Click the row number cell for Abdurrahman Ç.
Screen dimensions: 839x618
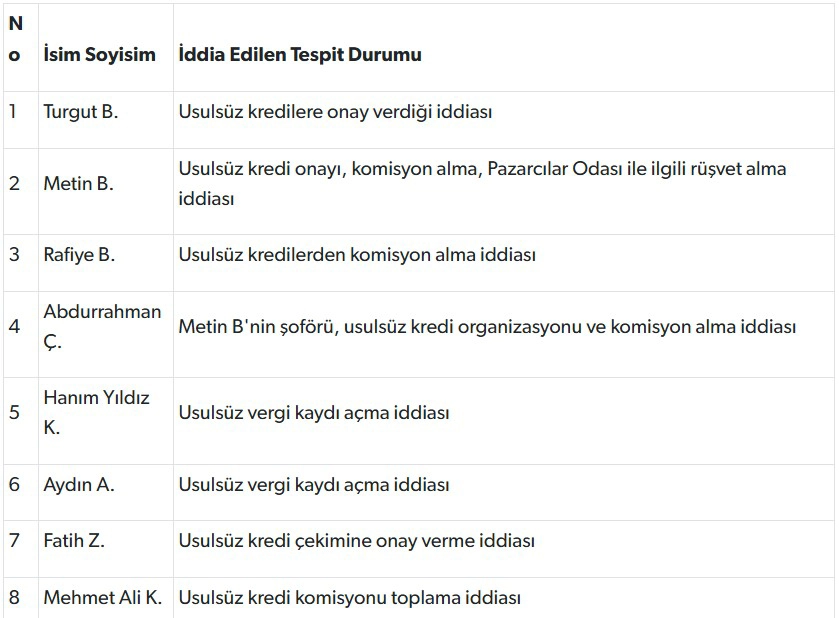point(14,327)
